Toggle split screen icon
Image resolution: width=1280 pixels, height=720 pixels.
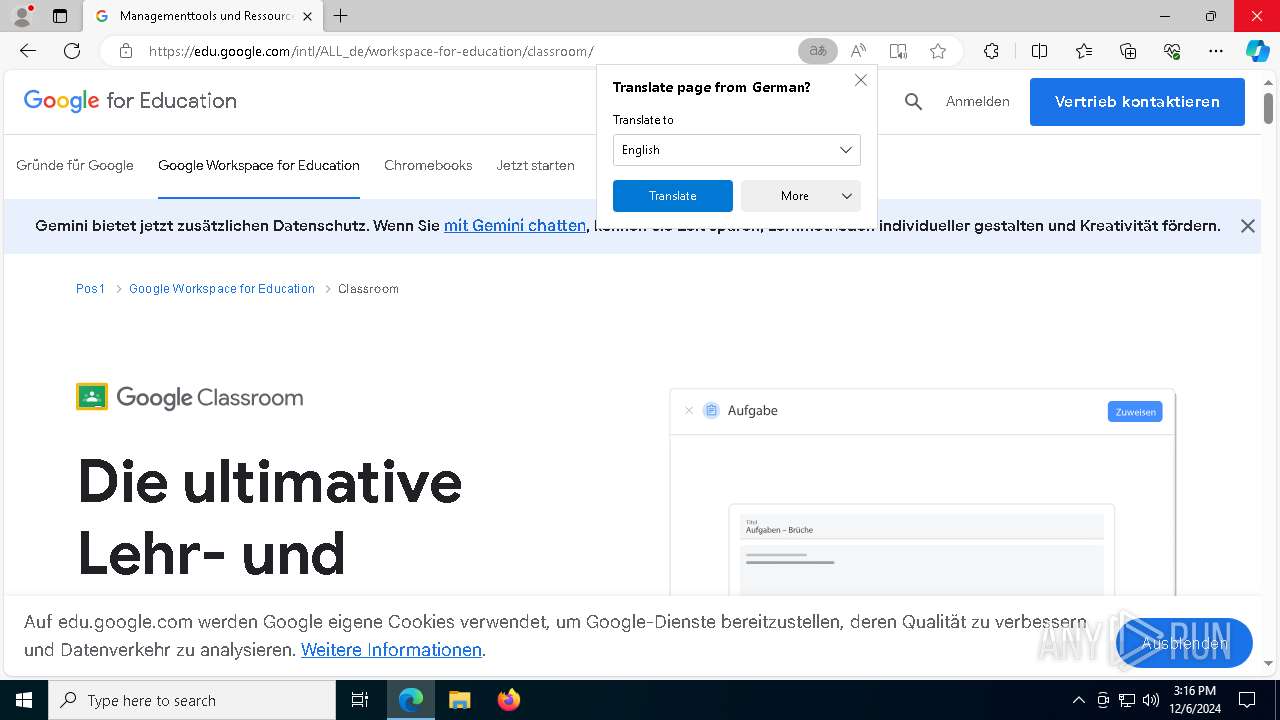coord(1039,51)
